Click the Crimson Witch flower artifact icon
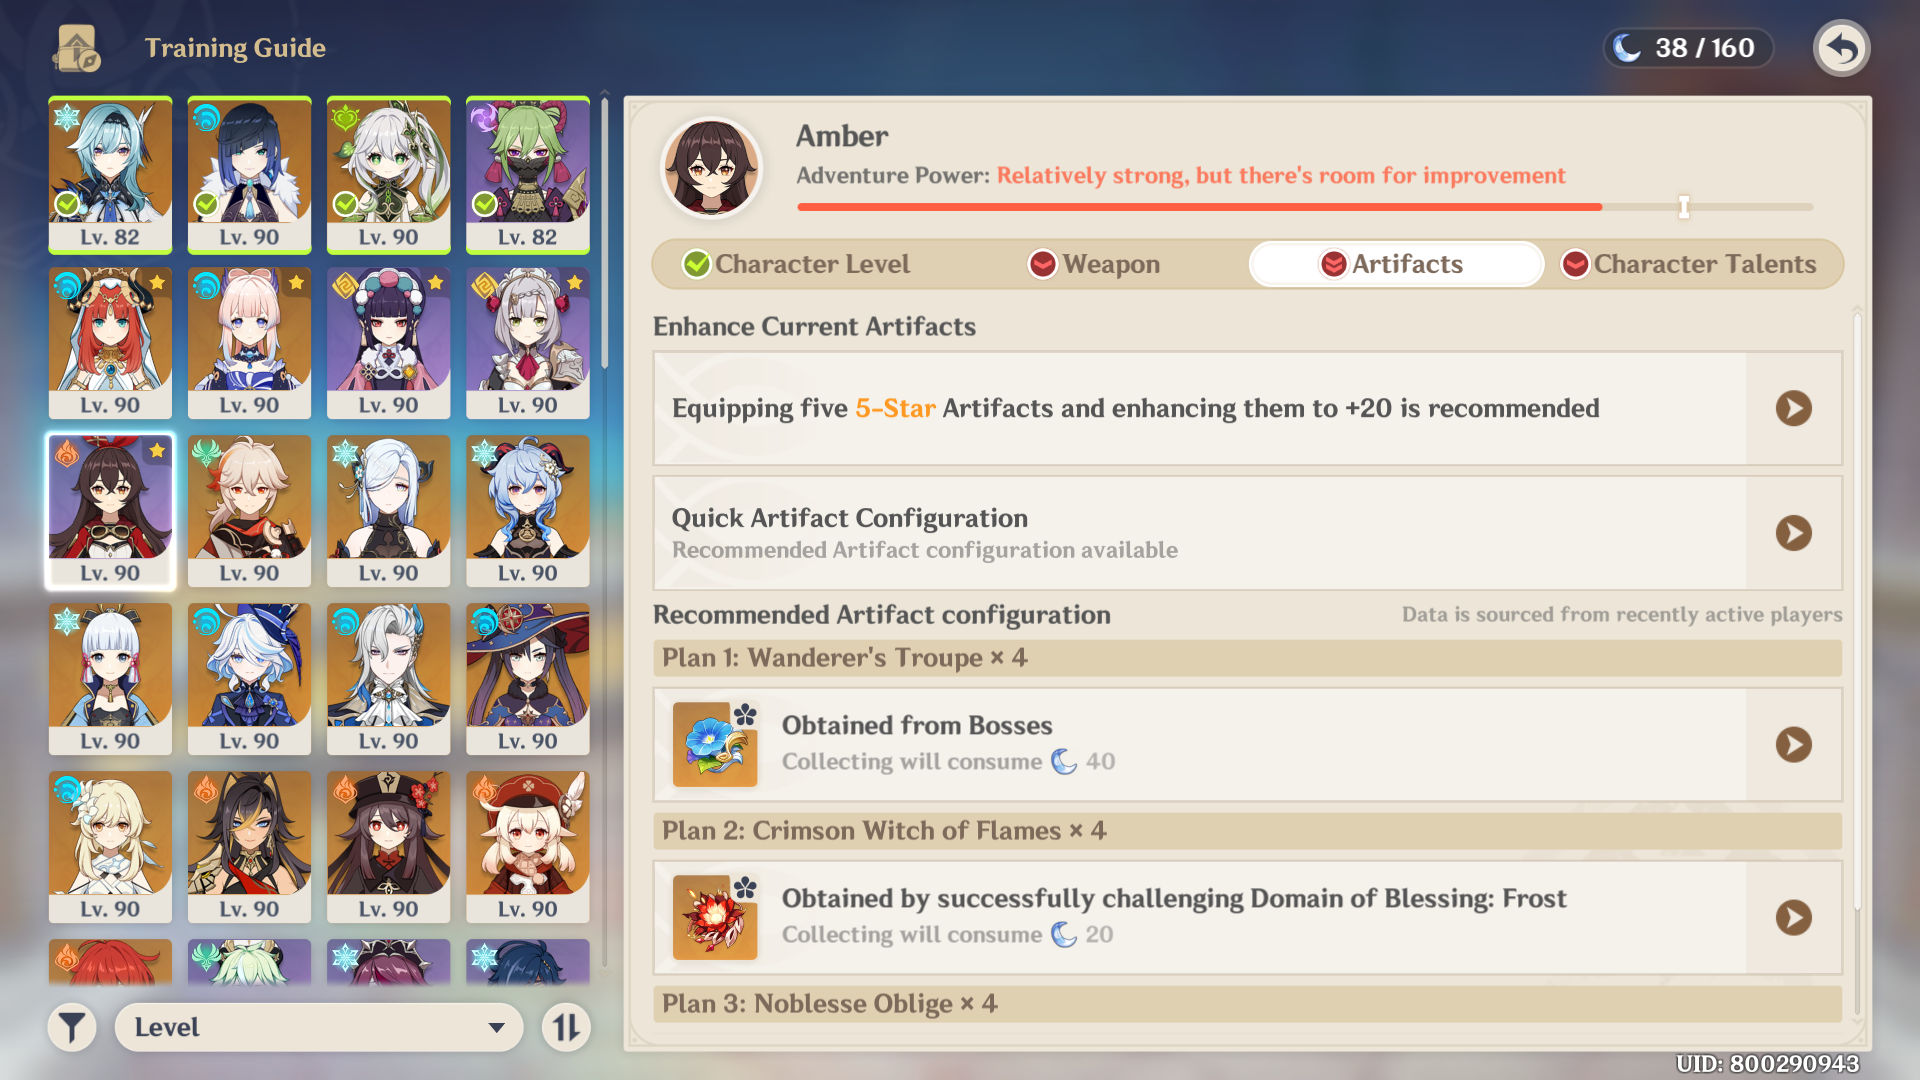The width and height of the screenshot is (1920, 1080). 714,917
